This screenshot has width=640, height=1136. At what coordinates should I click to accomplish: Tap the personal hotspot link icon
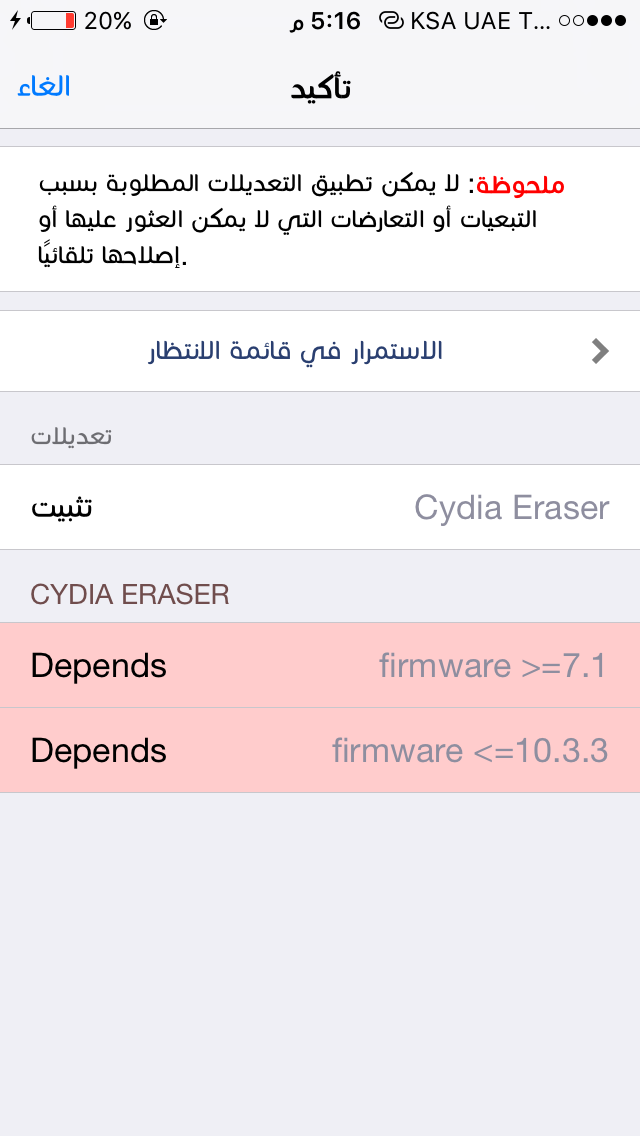click(x=391, y=22)
